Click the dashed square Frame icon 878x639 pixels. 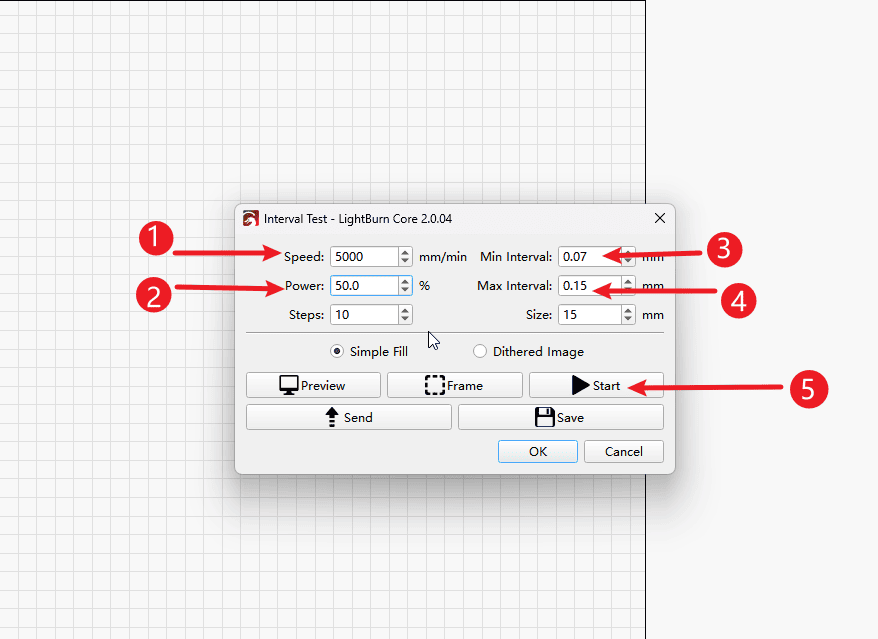tap(435, 385)
